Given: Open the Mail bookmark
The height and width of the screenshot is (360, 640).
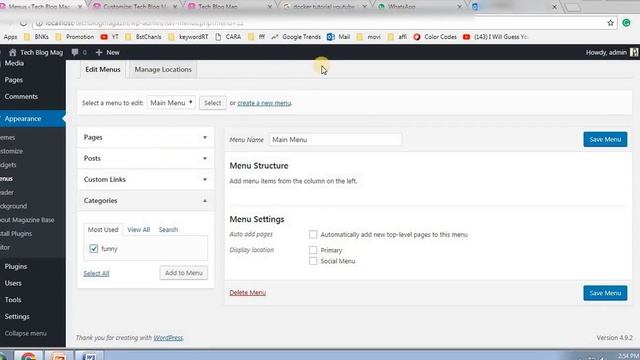Looking at the screenshot, I should (x=338, y=37).
